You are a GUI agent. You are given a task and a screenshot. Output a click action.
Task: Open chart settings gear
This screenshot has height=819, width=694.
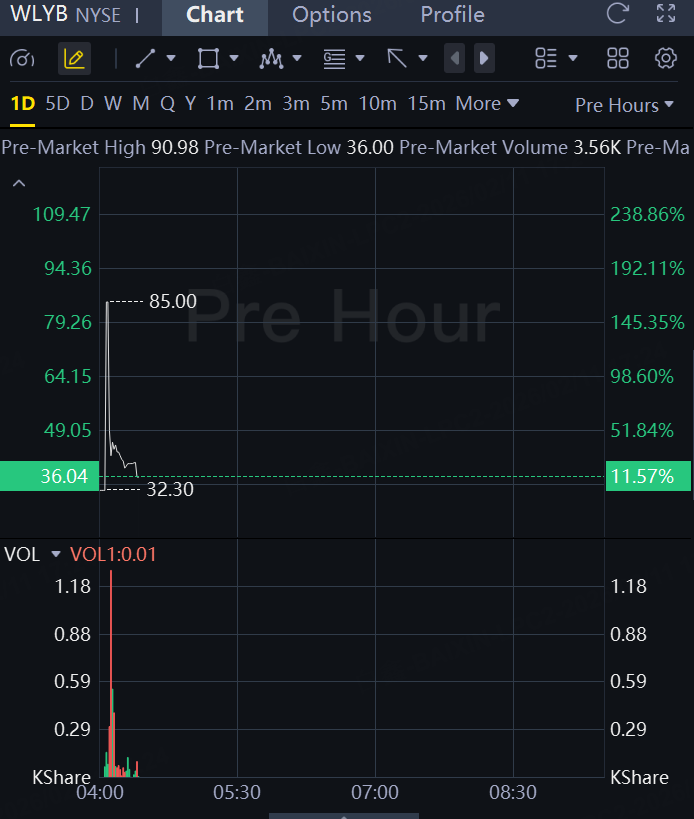tap(666, 59)
